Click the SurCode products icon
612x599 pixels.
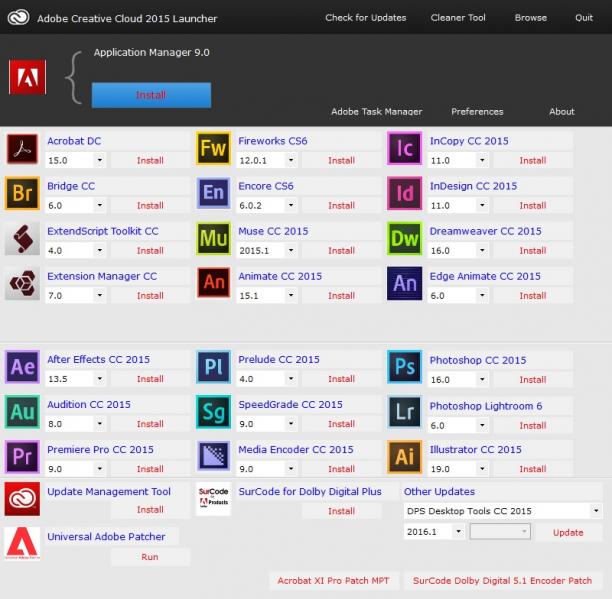[x=213, y=499]
